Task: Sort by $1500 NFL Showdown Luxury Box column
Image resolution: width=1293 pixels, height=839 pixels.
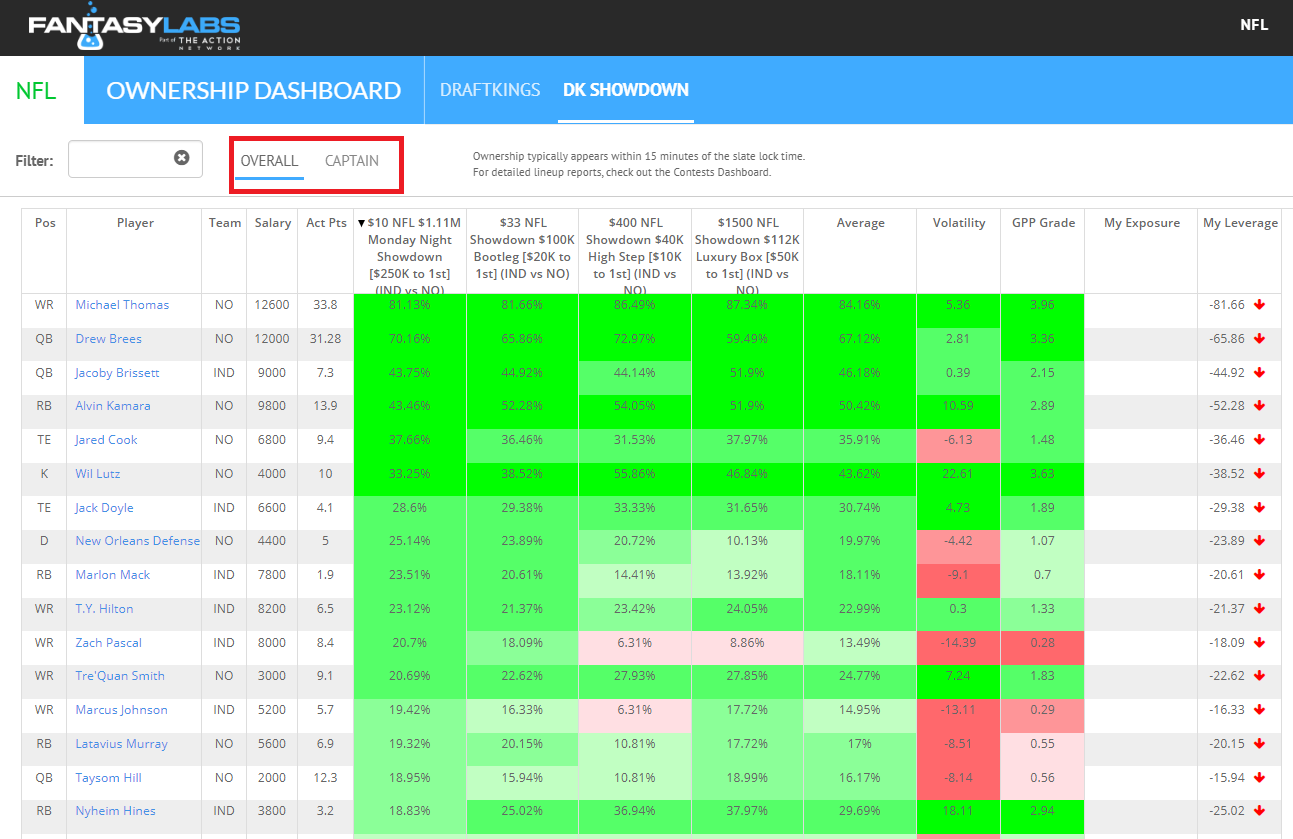Action: click(x=746, y=249)
